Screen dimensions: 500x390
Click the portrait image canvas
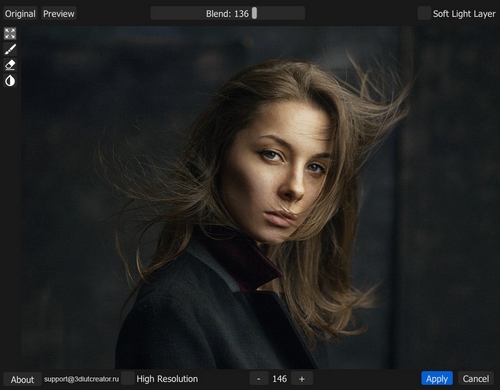tap(260, 197)
